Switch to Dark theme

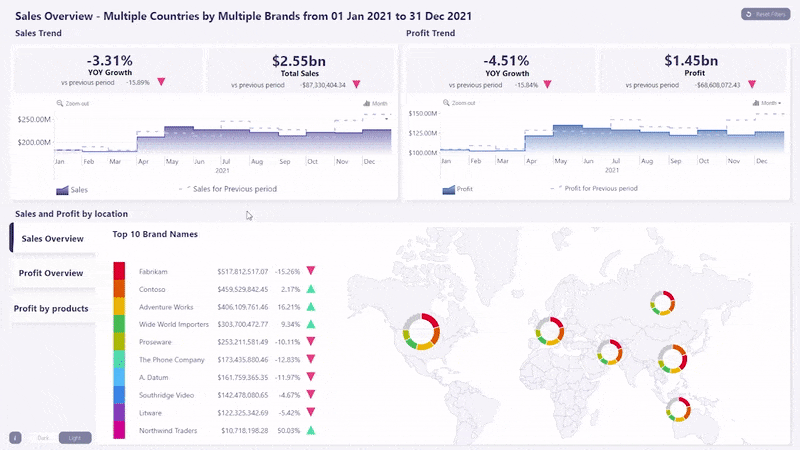[x=43, y=437]
